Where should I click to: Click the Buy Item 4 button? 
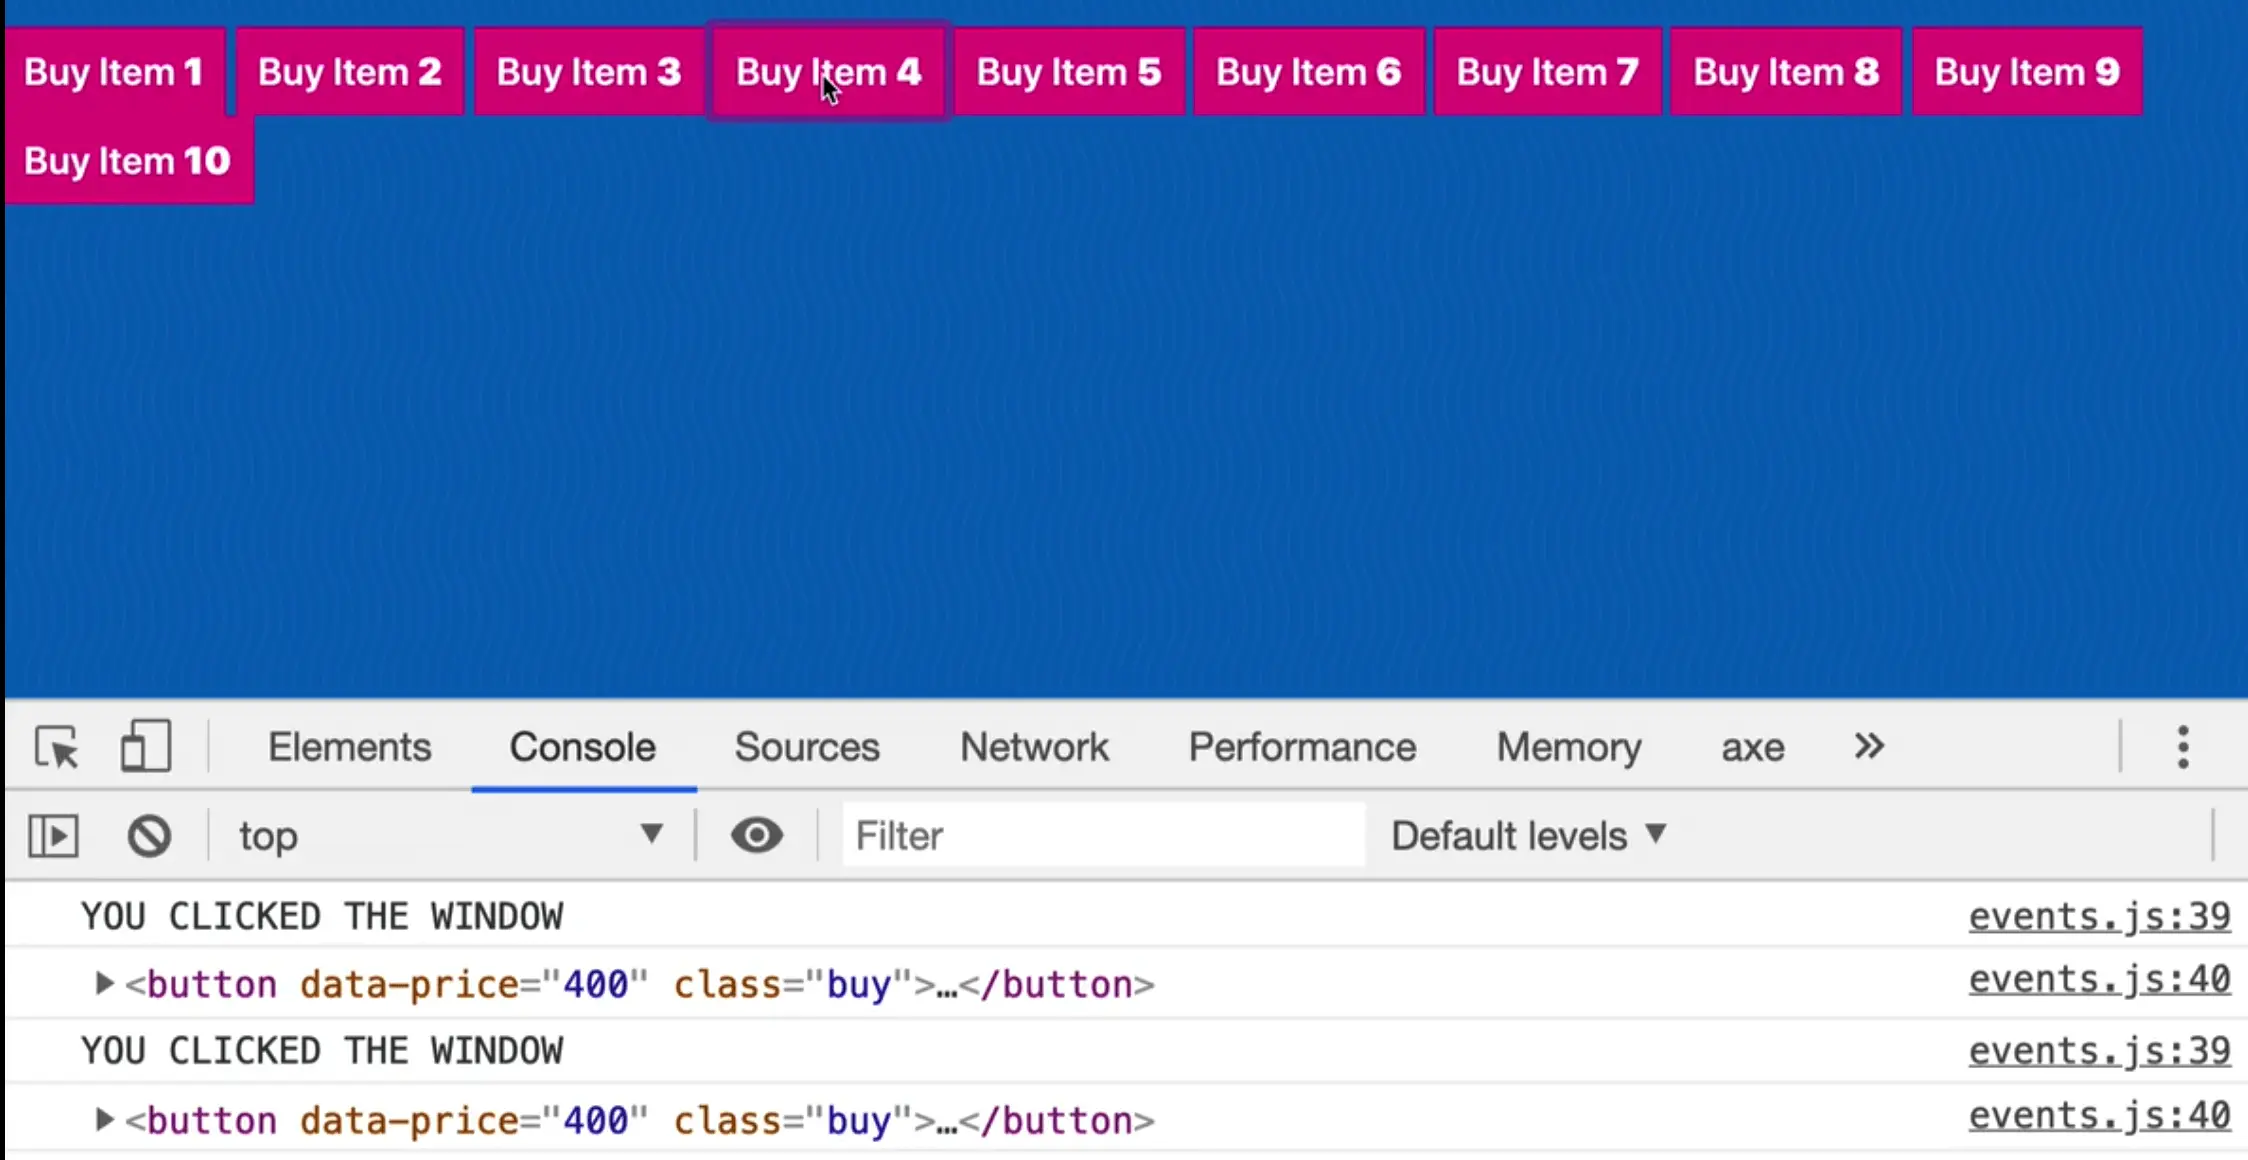828,72
